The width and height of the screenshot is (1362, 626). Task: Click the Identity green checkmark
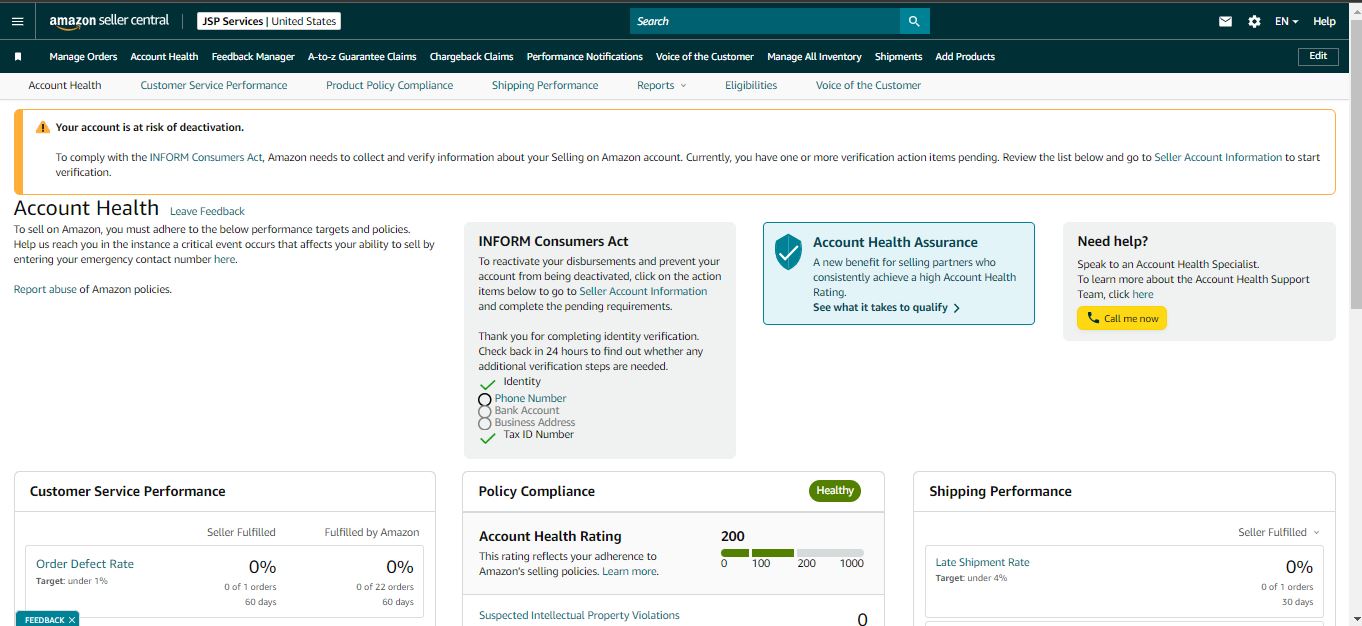point(488,384)
